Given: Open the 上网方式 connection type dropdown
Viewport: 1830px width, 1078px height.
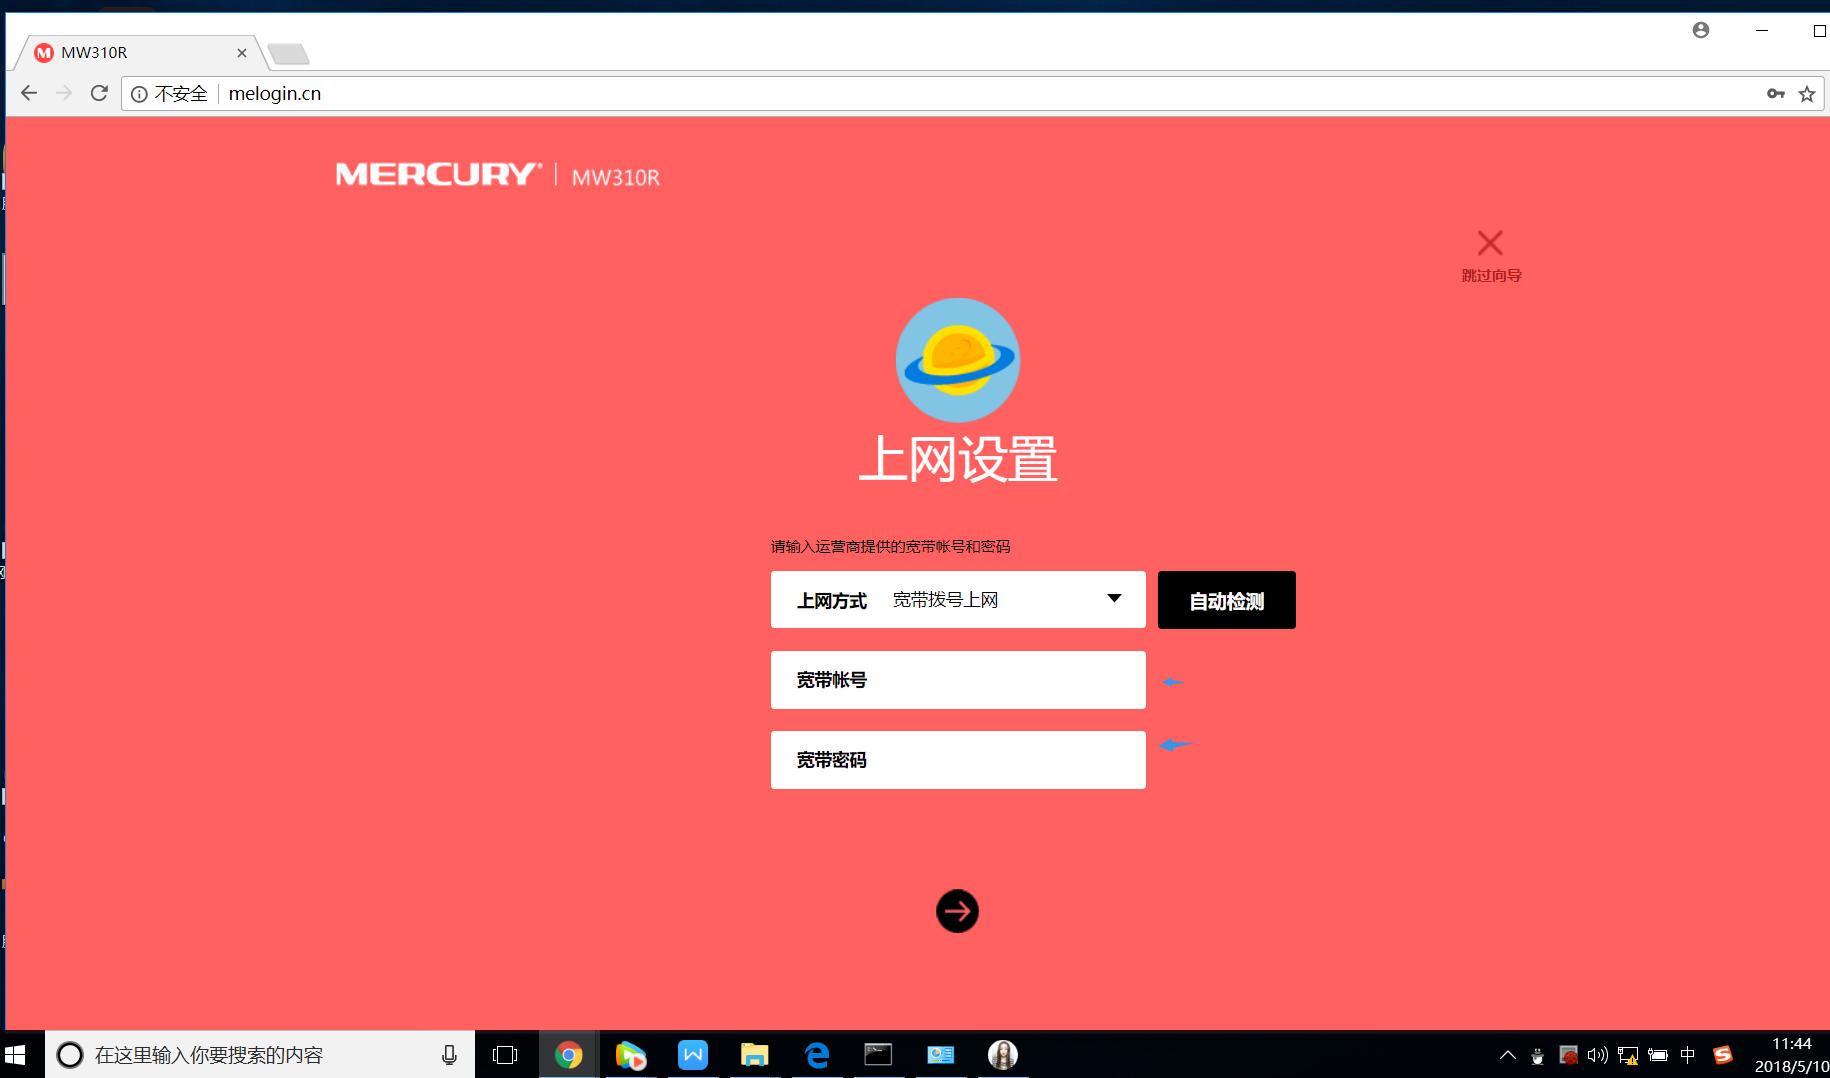Looking at the screenshot, I should point(1114,598).
